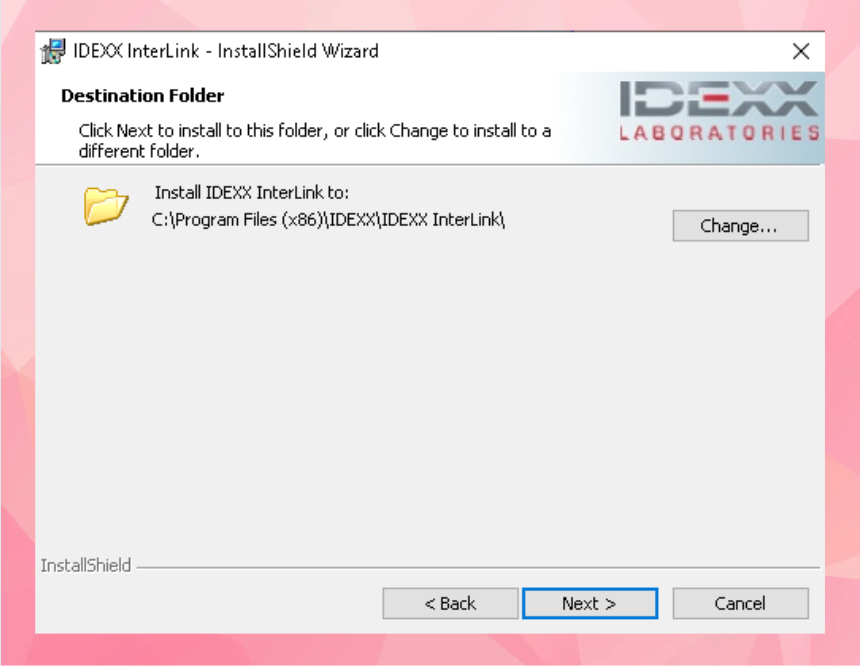Go to the previous step with < Back

pos(450,603)
